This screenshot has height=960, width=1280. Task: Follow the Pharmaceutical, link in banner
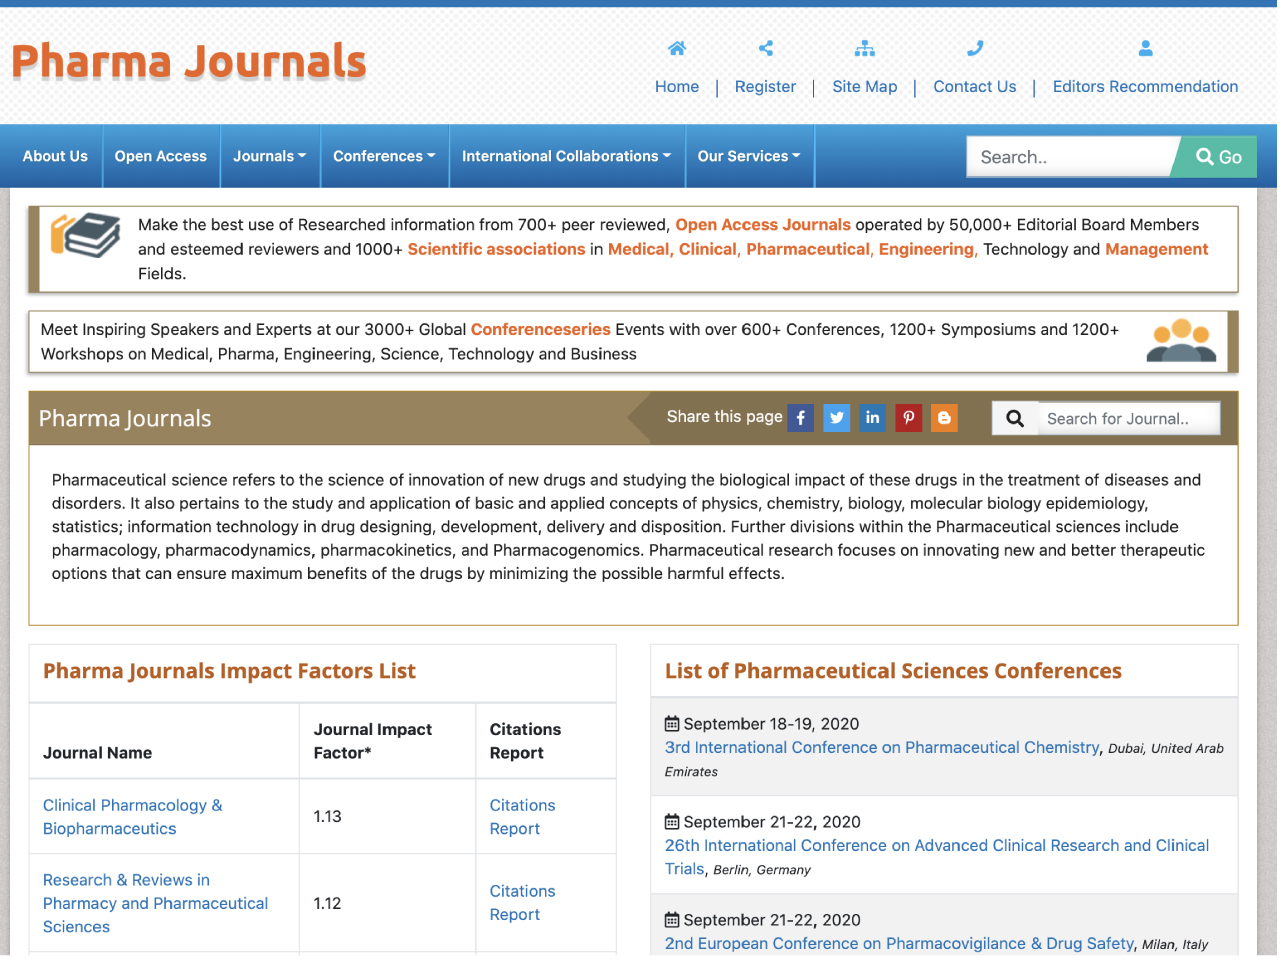click(x=810, y=249)
